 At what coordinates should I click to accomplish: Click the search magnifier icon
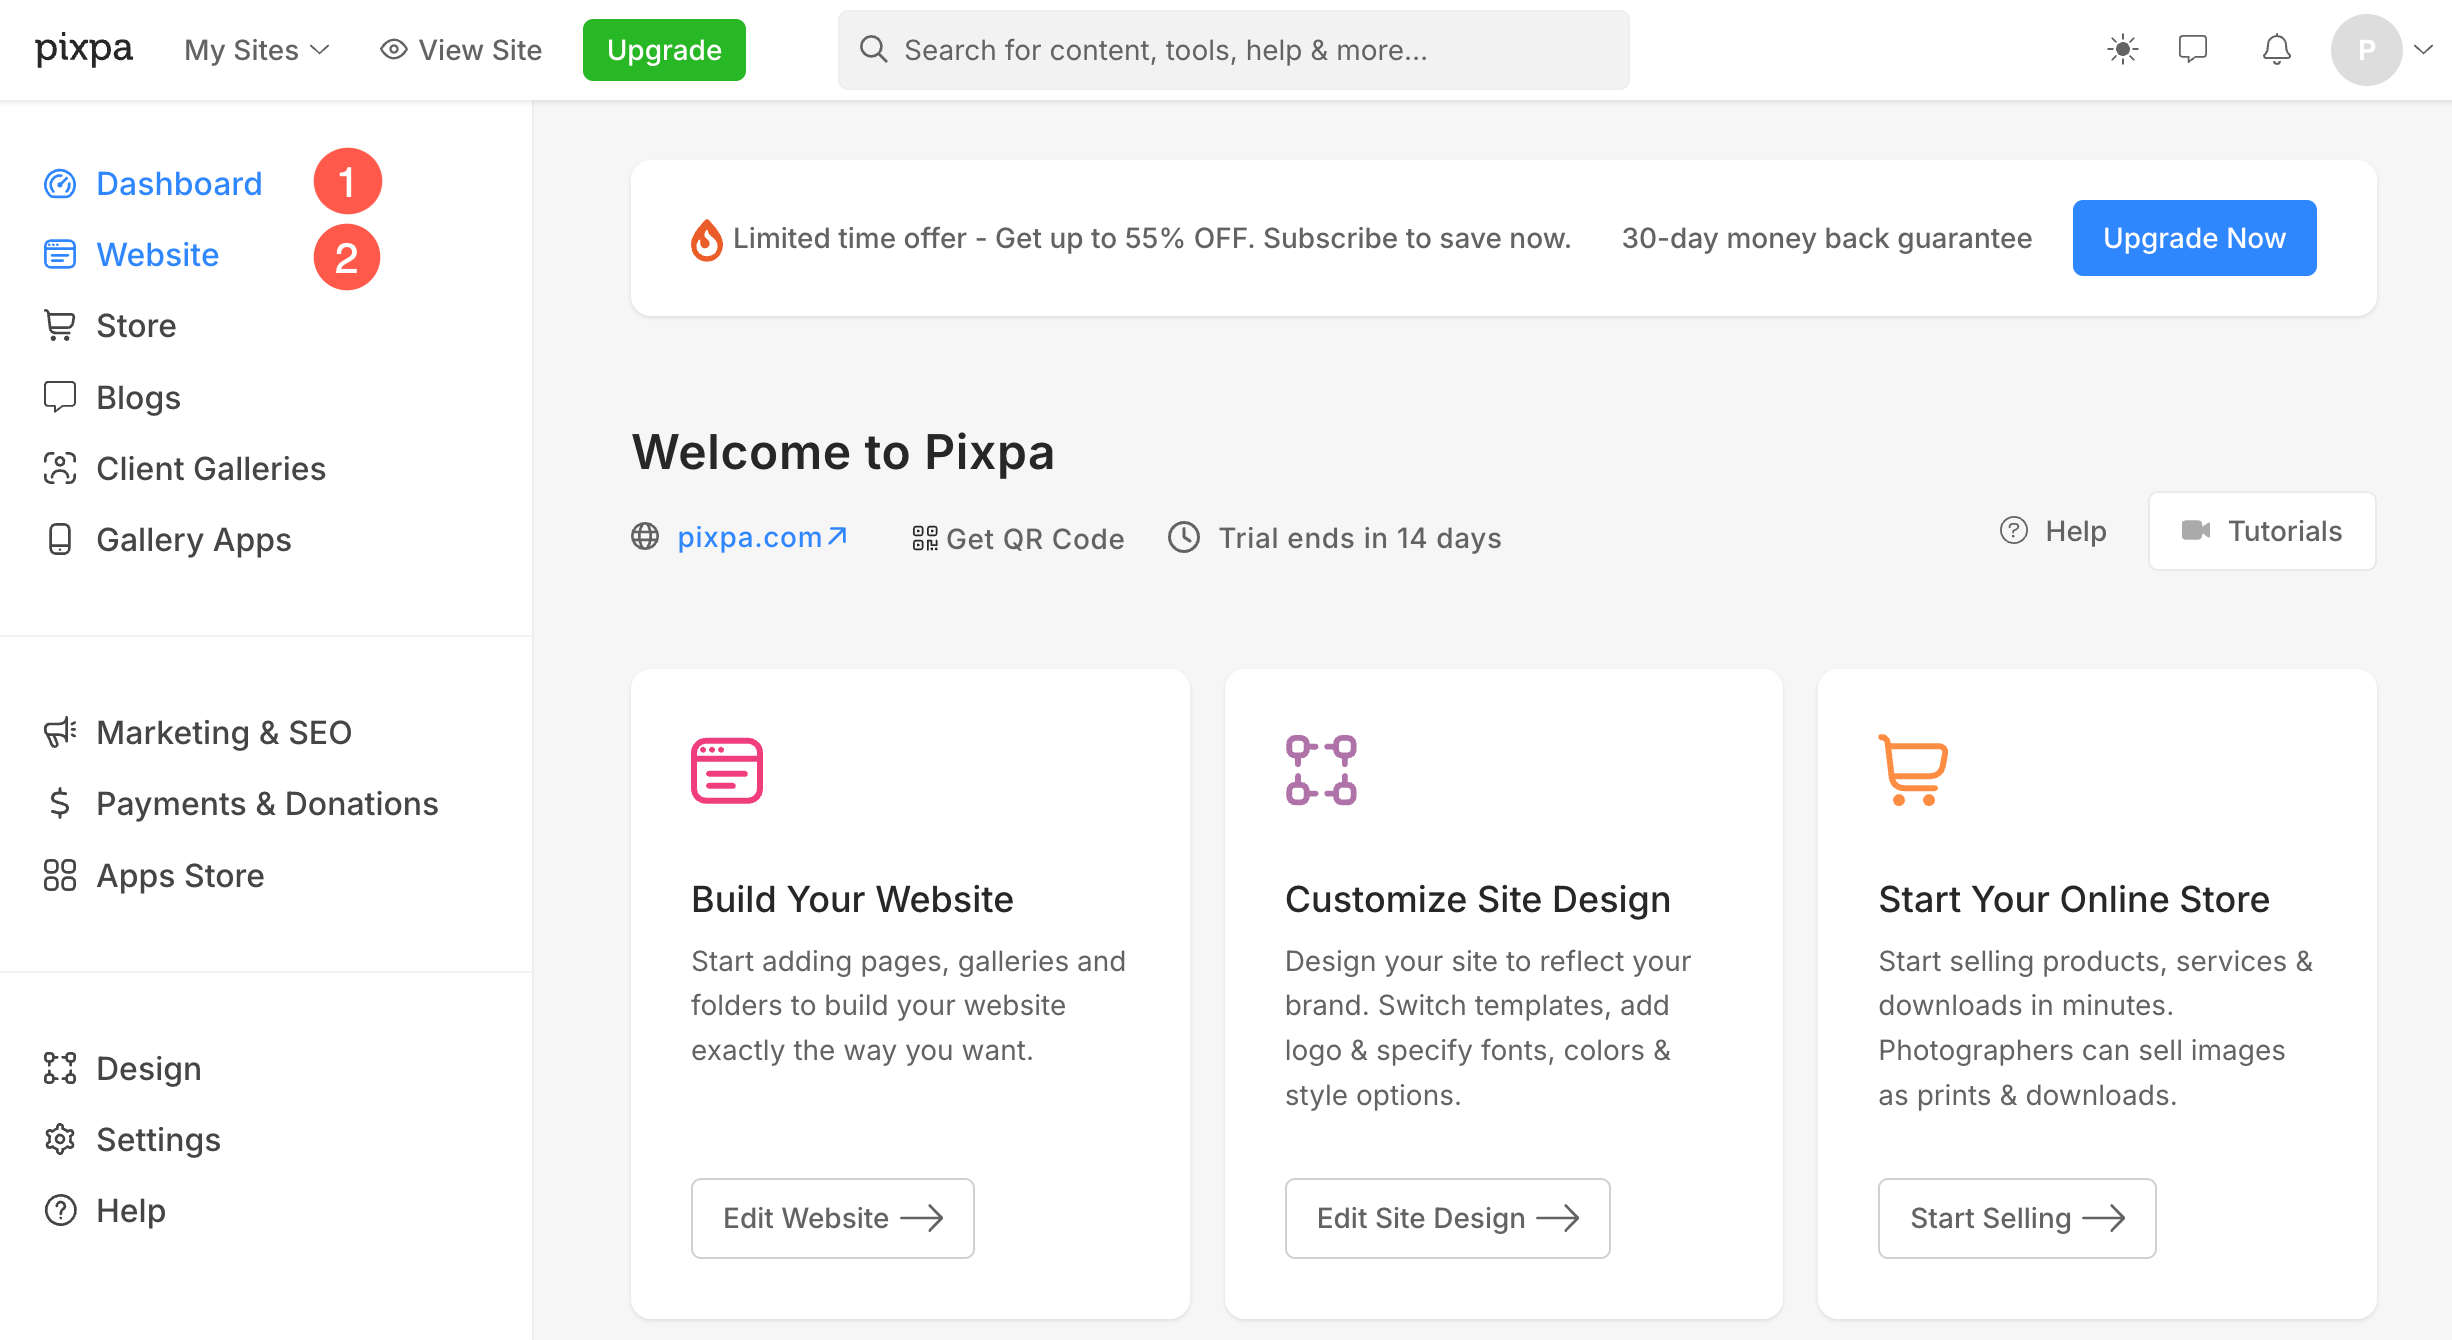coord(873,49)
